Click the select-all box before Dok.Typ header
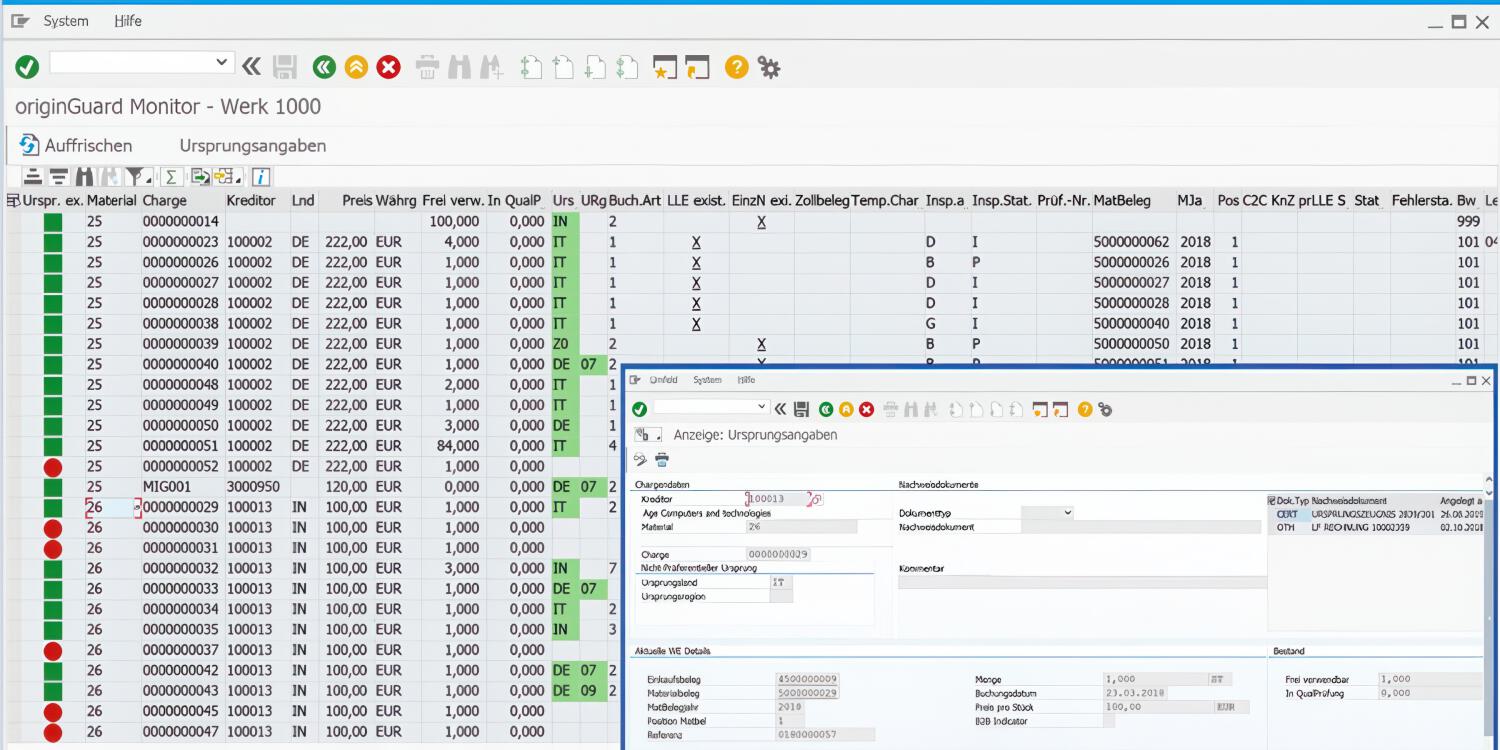Viewport: 1500px width, 750px height. (1271, 500)
